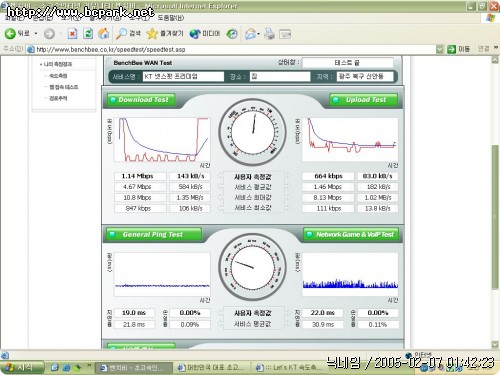Open the 경로추적 sidebar link

coord(58,98)
